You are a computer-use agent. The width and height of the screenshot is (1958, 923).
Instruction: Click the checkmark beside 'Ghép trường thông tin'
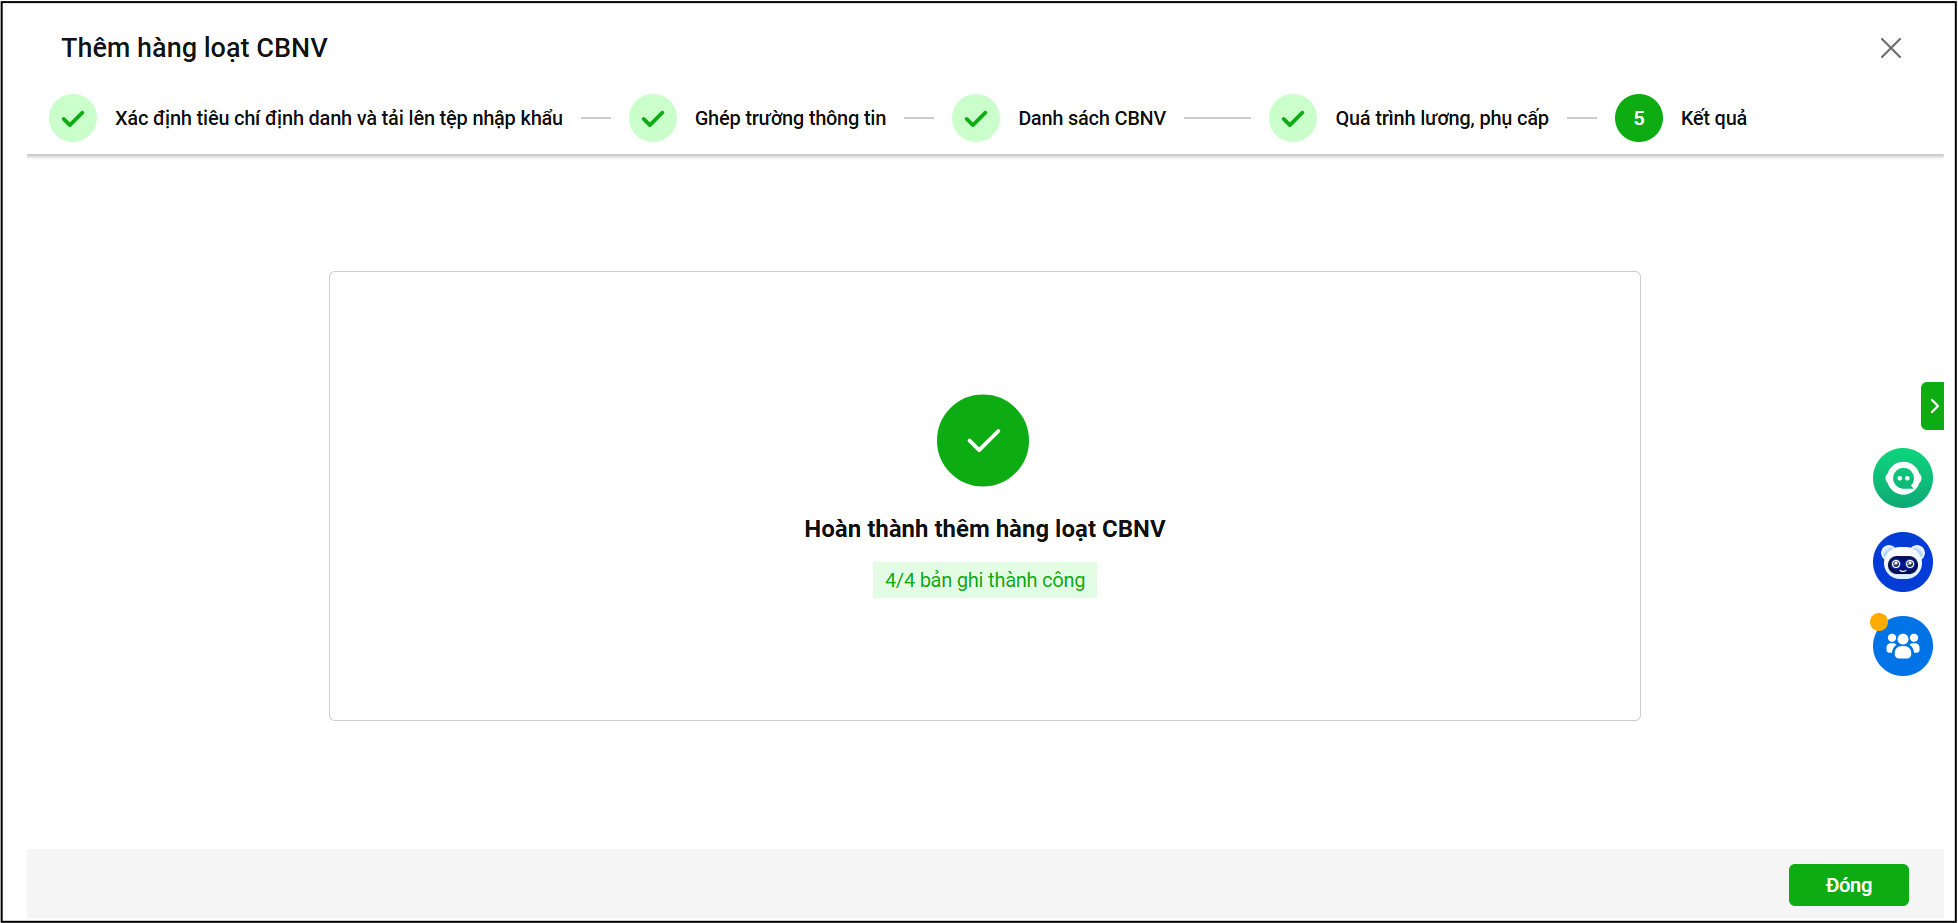[x=653, y=118]
